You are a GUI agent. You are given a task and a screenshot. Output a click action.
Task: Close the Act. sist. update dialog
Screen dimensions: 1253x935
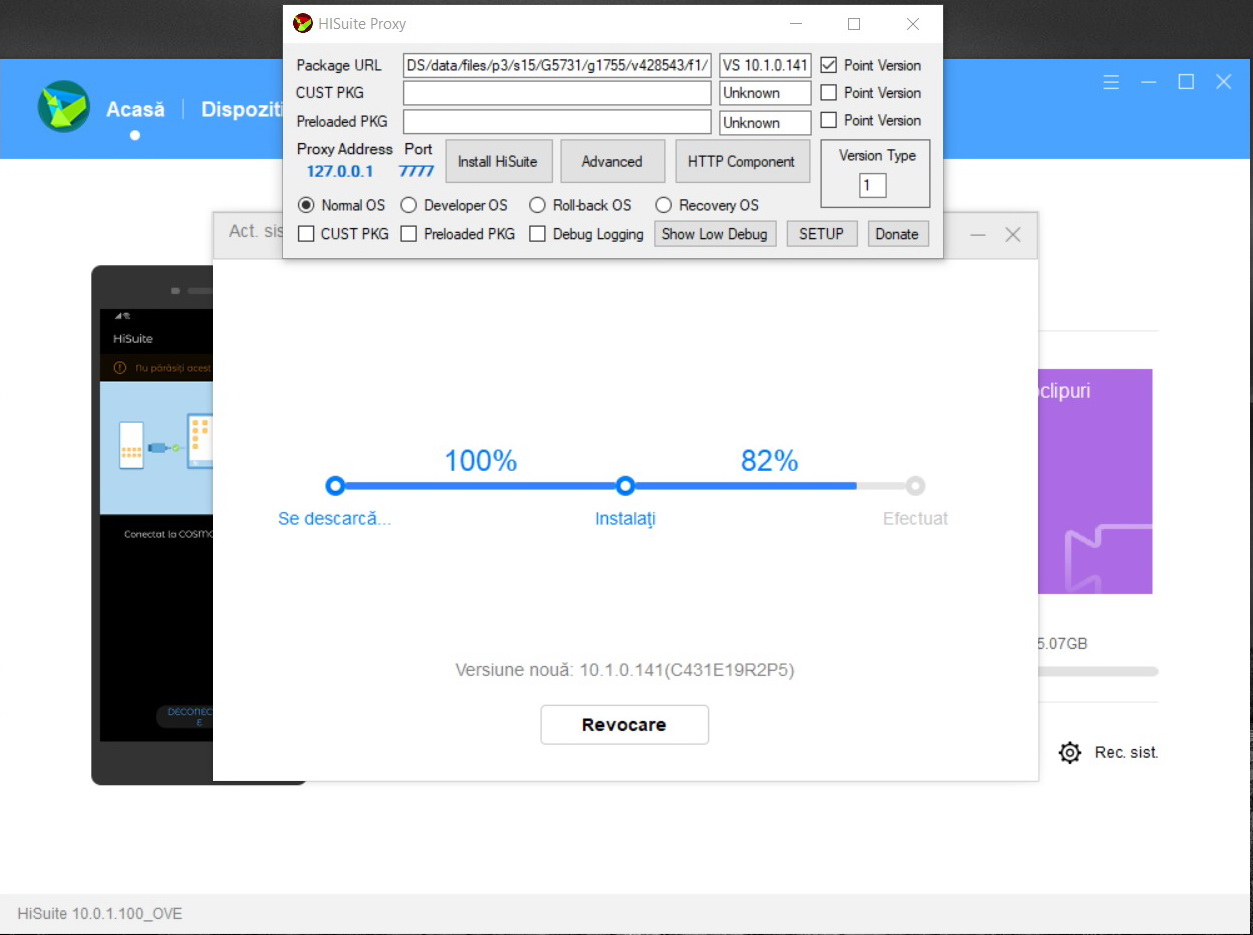click(x=1012, y=234)
